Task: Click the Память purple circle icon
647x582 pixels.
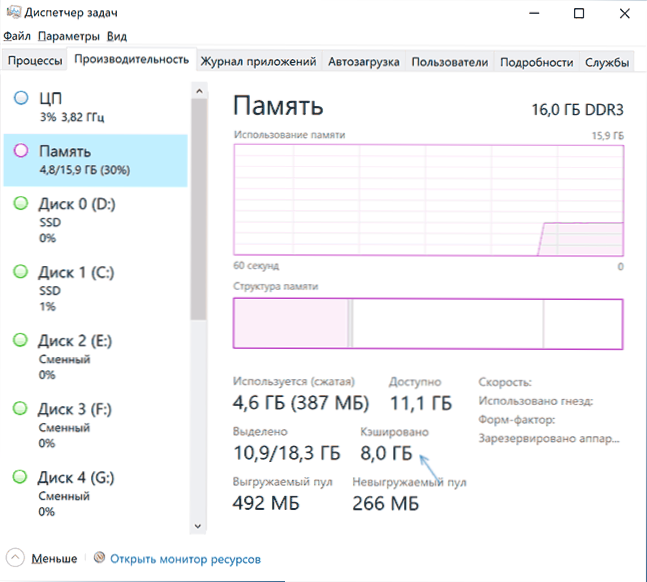Action: 21,151
